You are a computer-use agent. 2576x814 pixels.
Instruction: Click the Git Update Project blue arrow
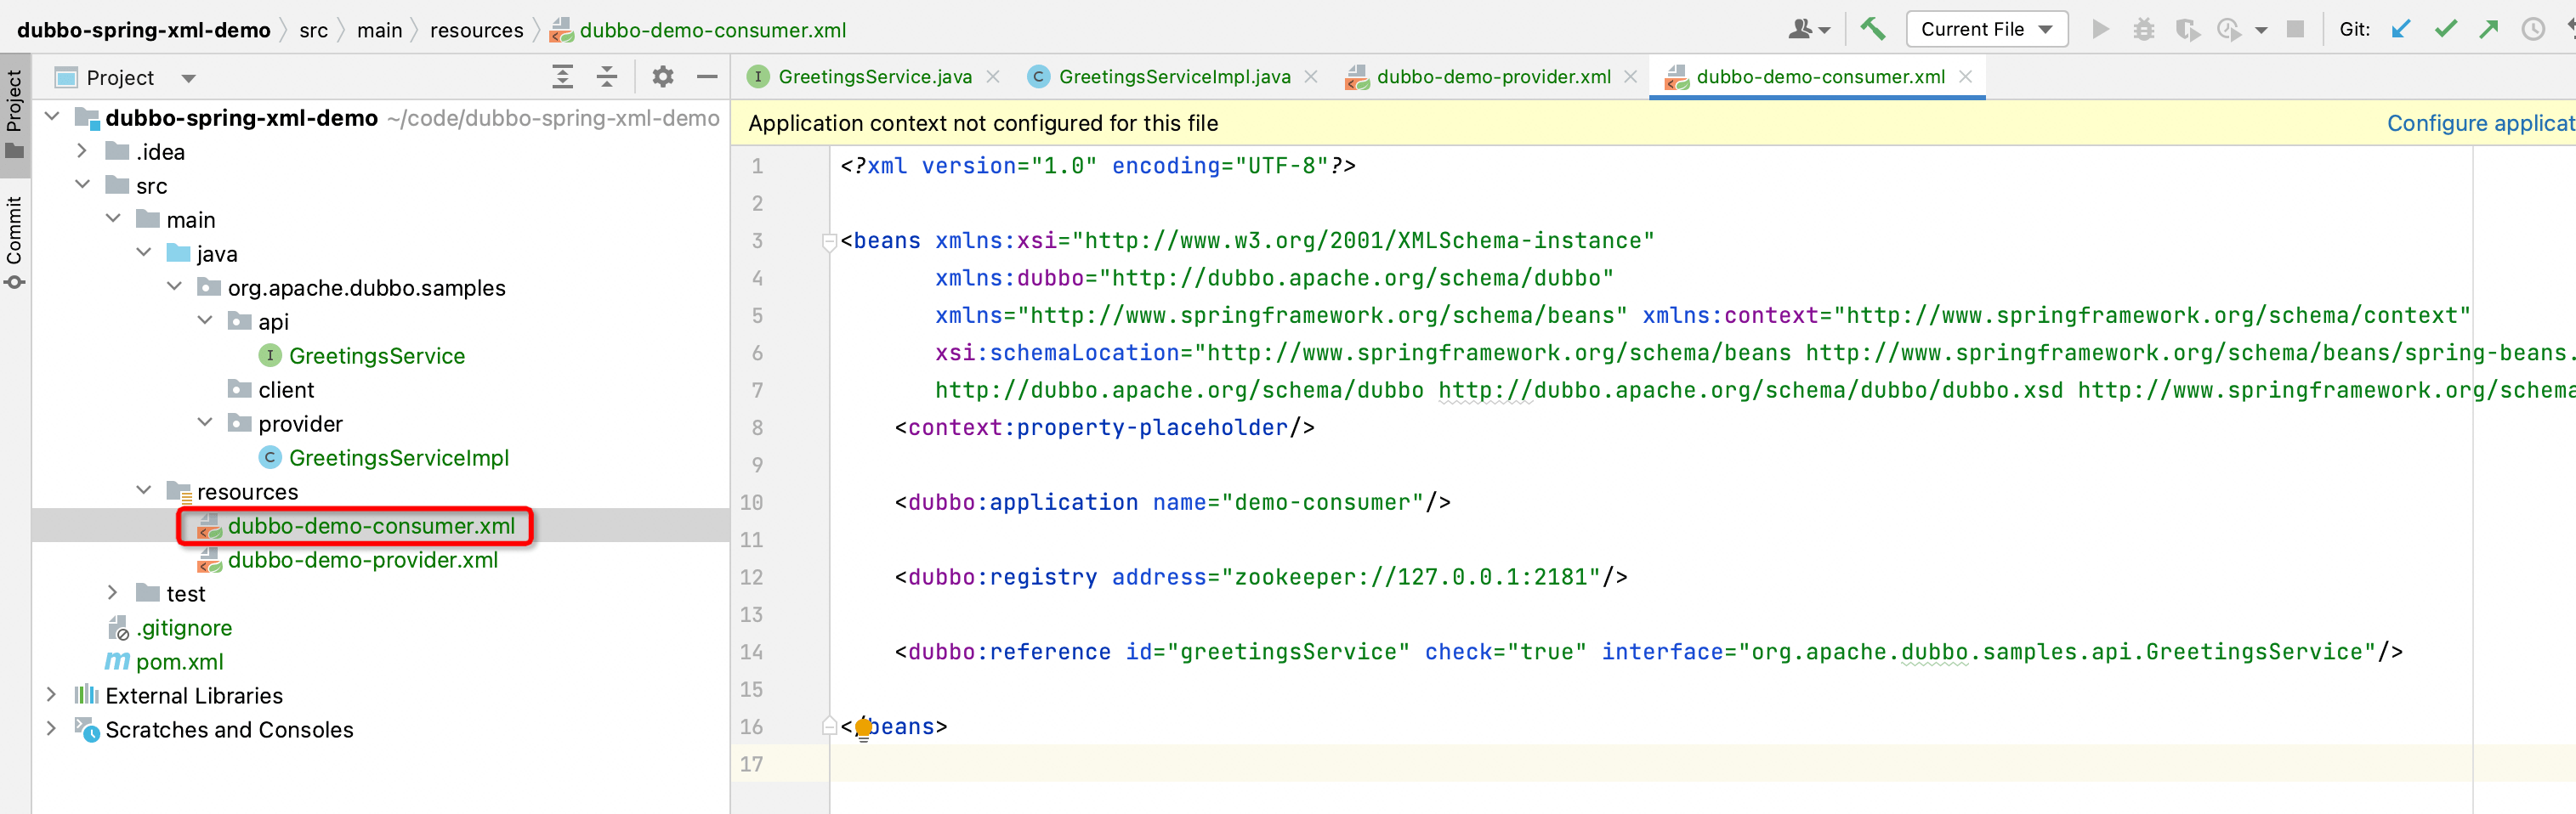point(2400,29)
